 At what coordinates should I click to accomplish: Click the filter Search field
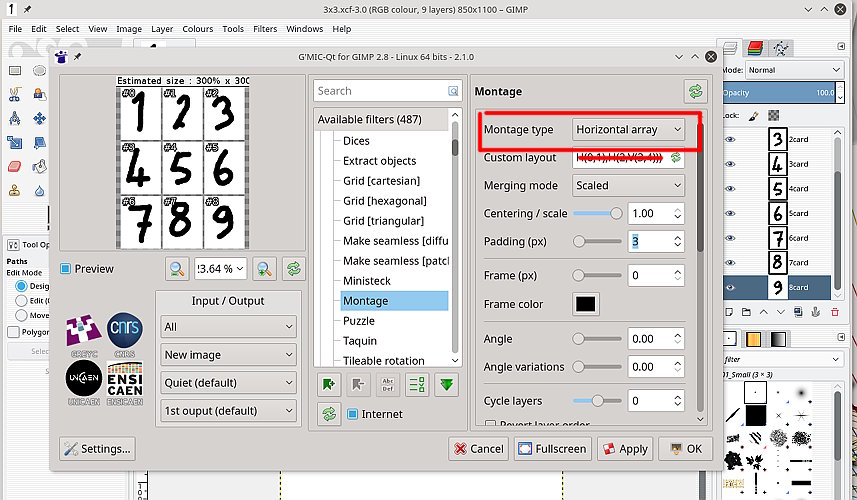(387, 91)
